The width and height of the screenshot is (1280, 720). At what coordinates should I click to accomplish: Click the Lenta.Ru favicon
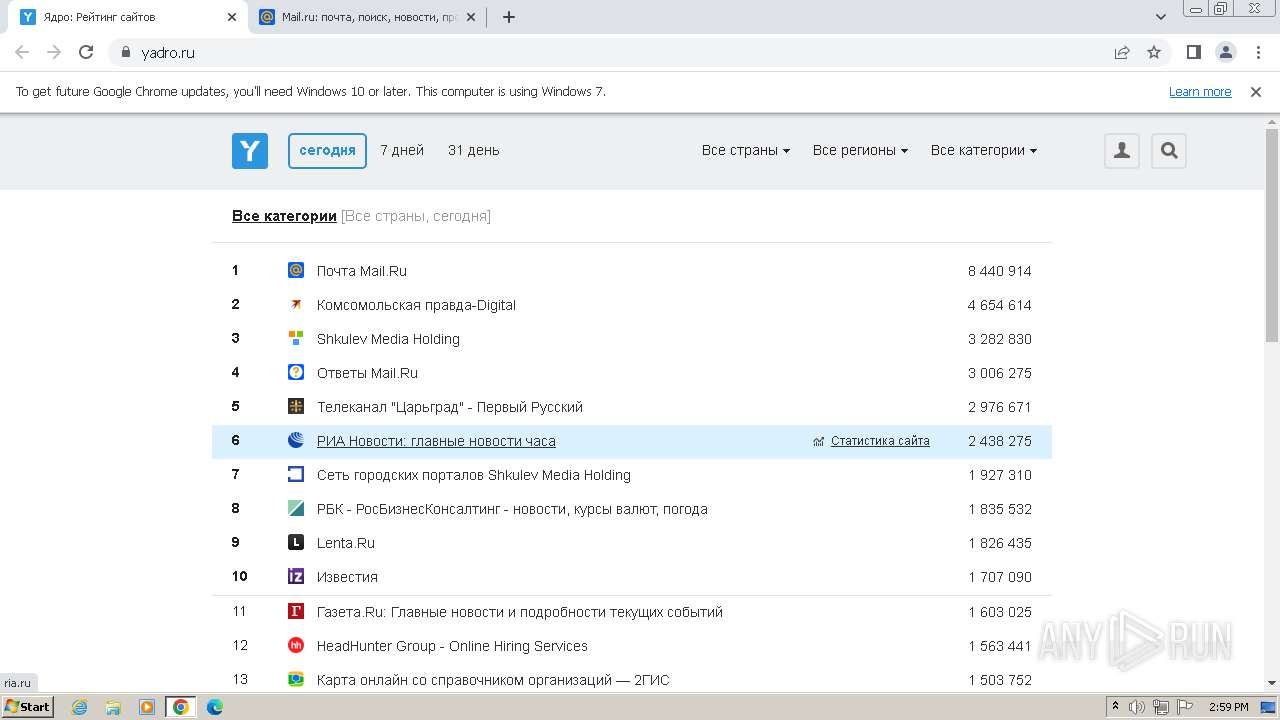point(296,542)
